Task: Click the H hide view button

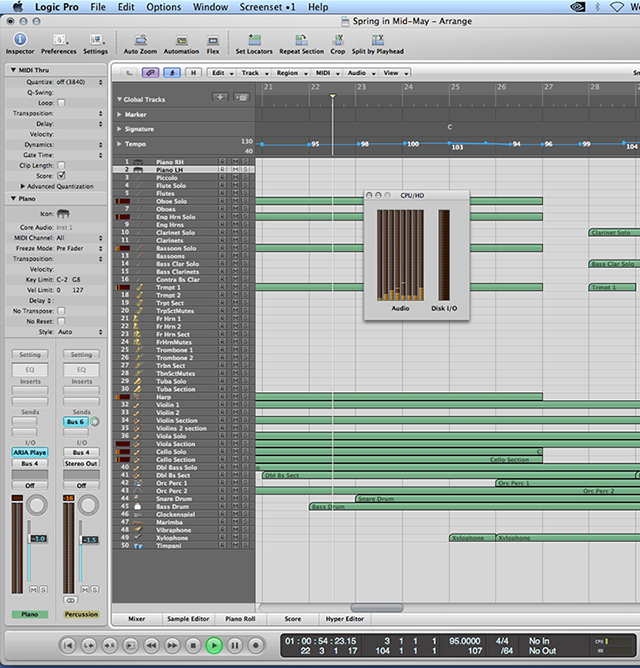Action: click(x=193, y=73)
